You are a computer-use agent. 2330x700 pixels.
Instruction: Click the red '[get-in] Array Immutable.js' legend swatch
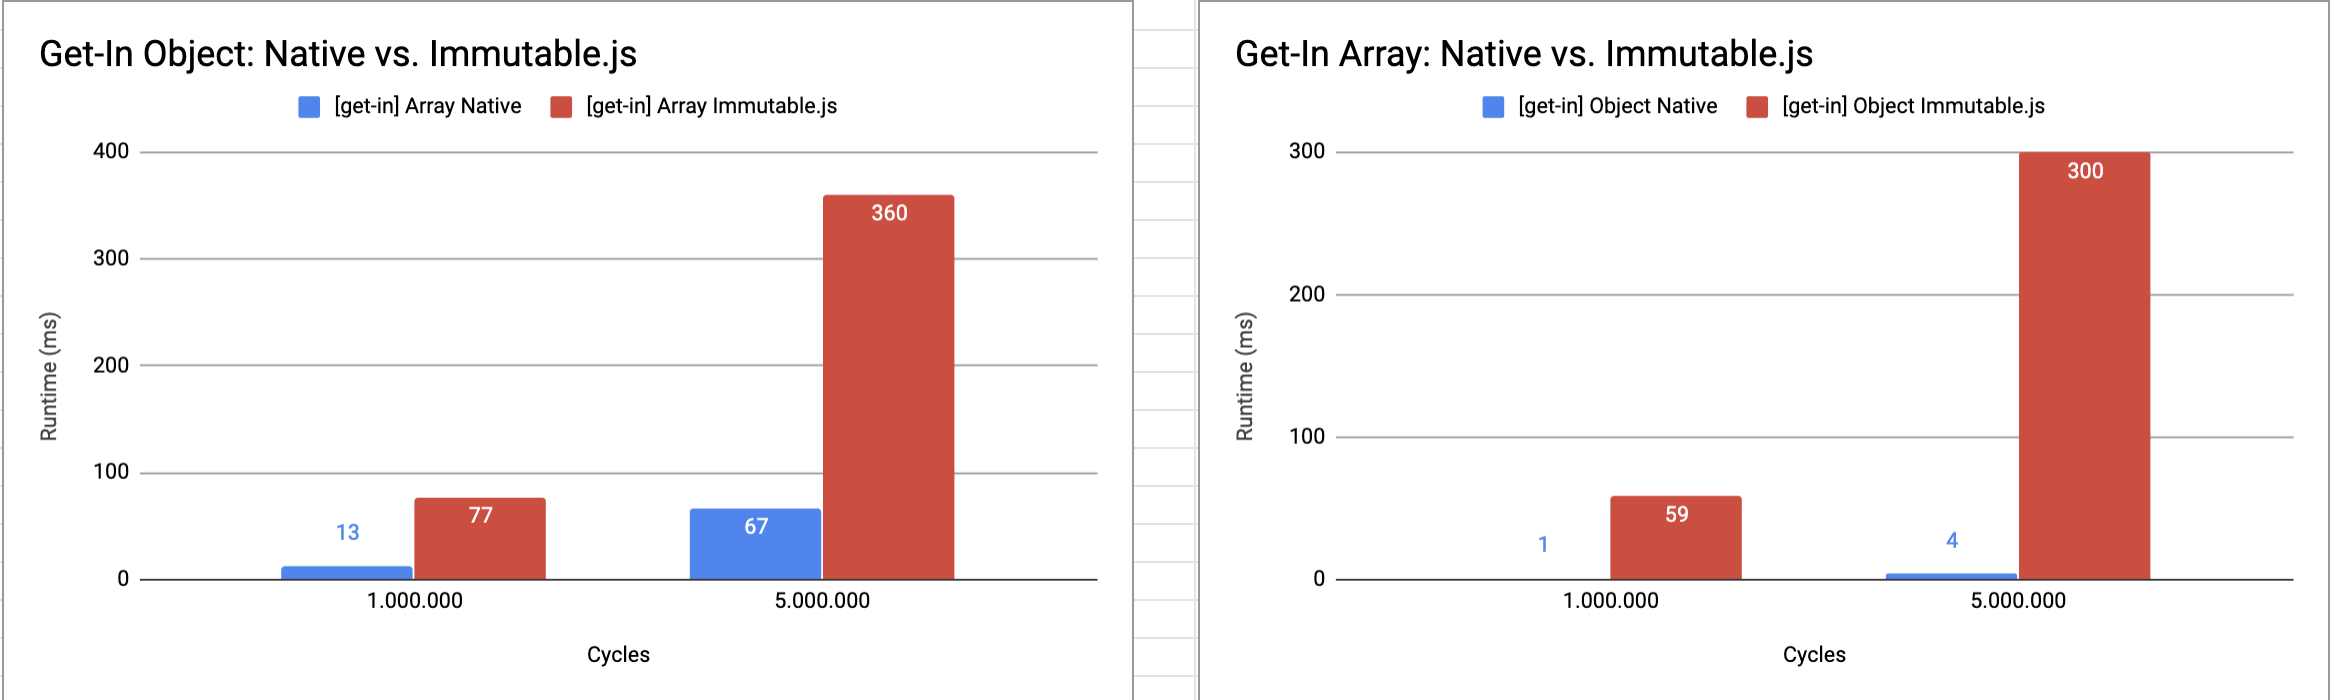click(561, 107)
